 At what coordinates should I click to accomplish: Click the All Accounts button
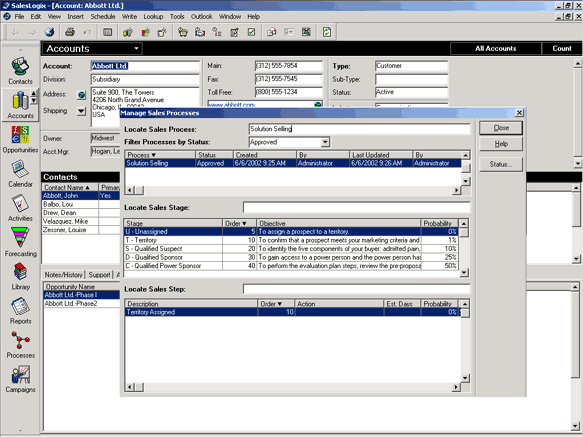point(496,49)
